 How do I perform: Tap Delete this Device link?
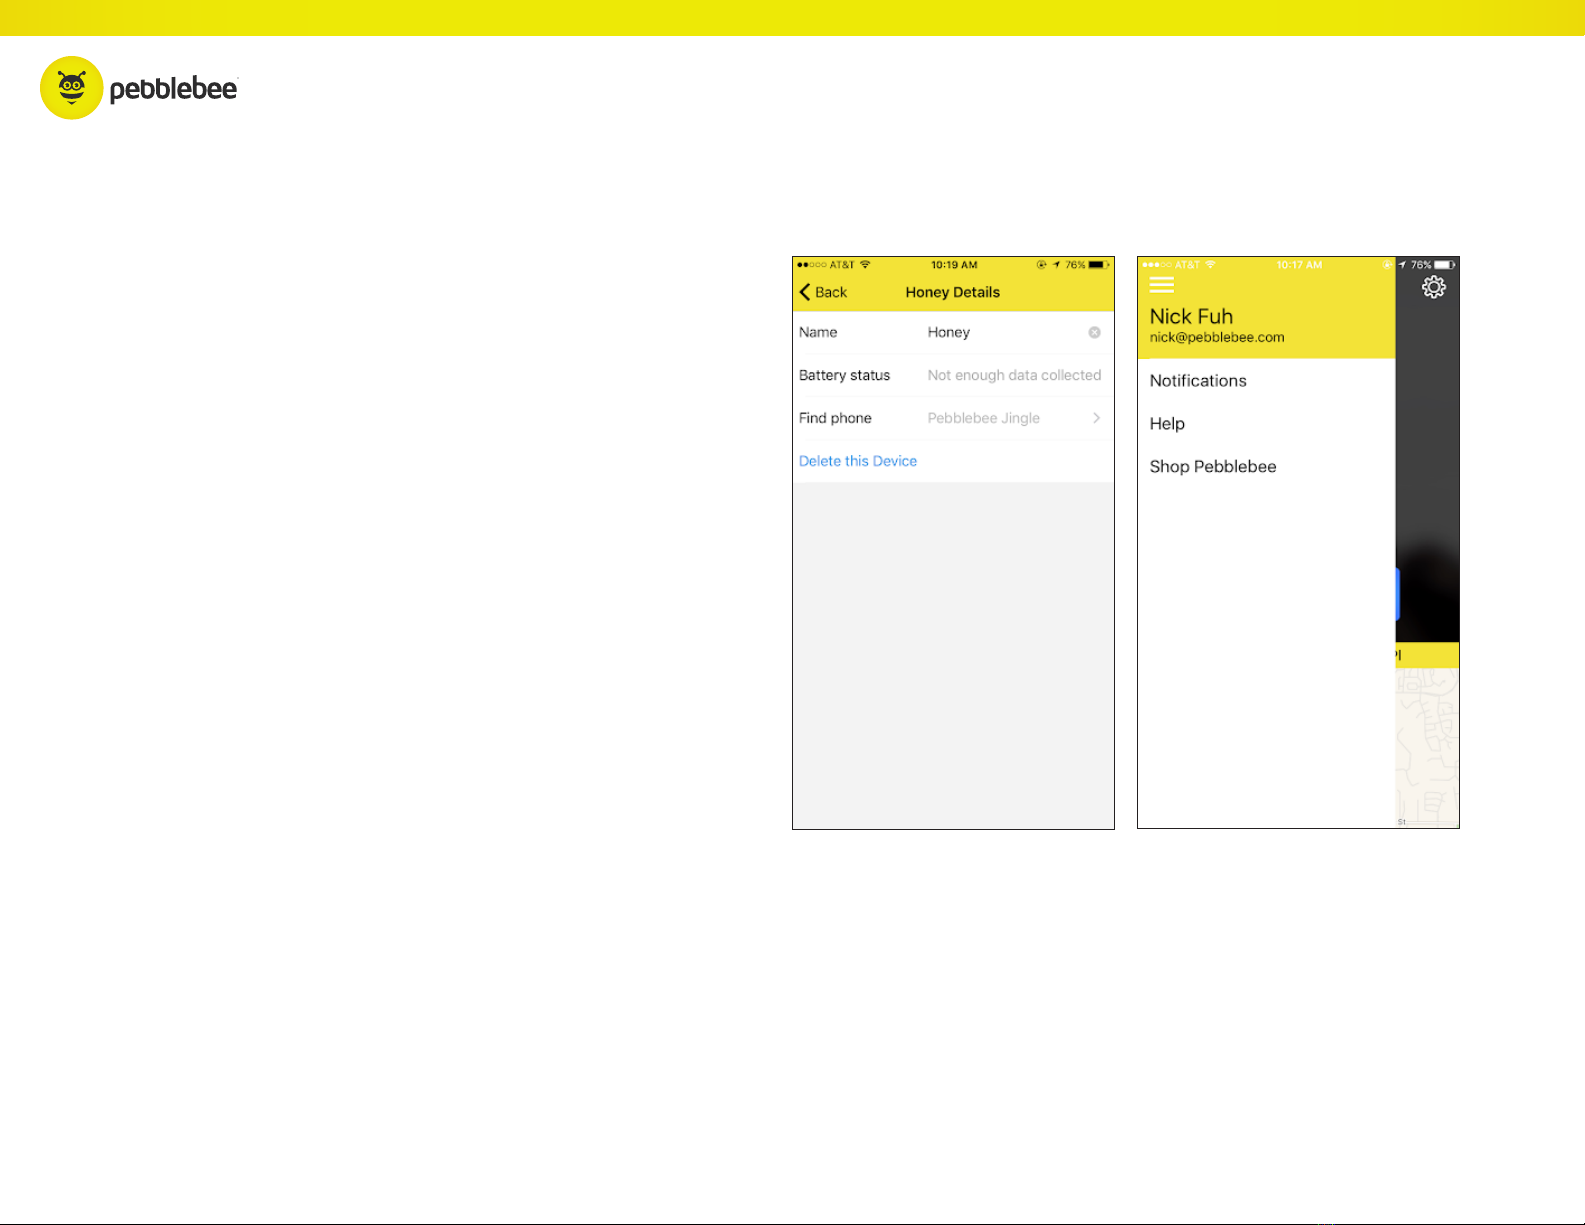[858, 461]
